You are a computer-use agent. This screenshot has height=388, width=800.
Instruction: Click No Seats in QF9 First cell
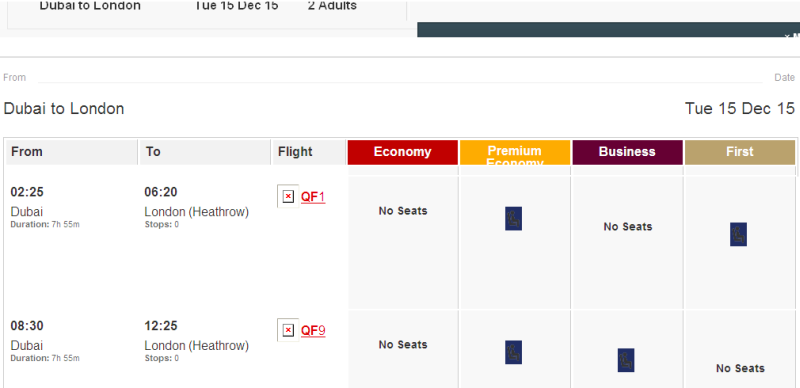[740, 368]
